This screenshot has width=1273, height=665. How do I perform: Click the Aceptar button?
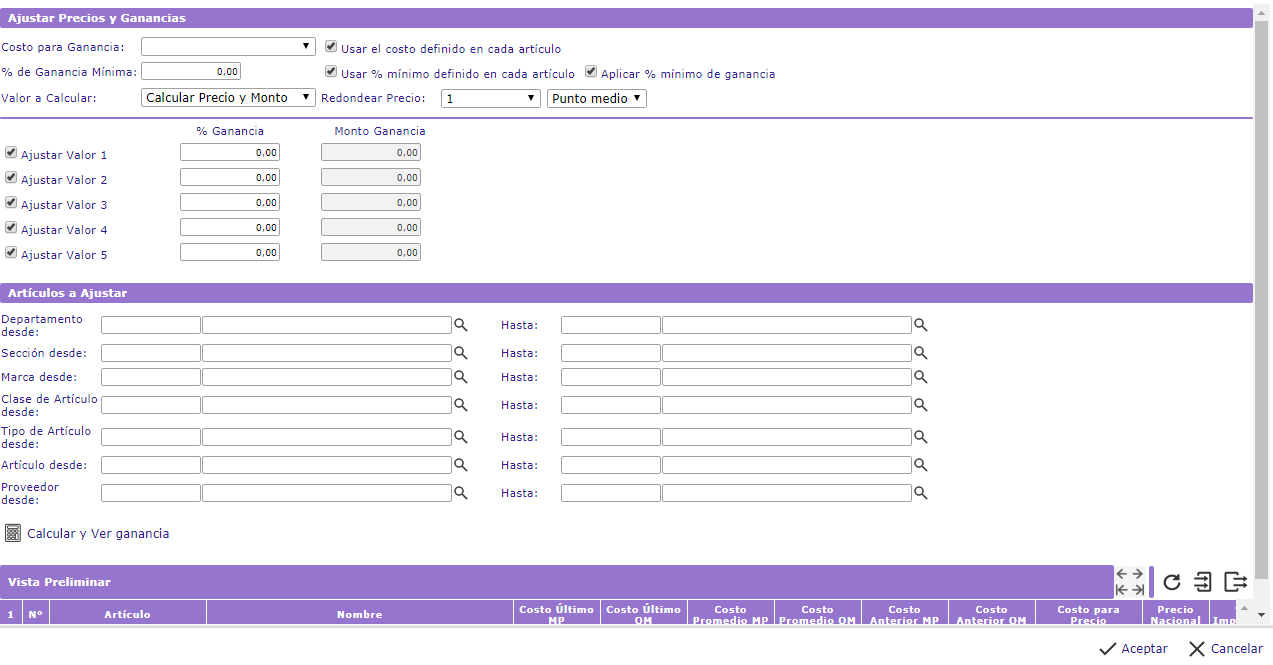tap(1133, 649)
